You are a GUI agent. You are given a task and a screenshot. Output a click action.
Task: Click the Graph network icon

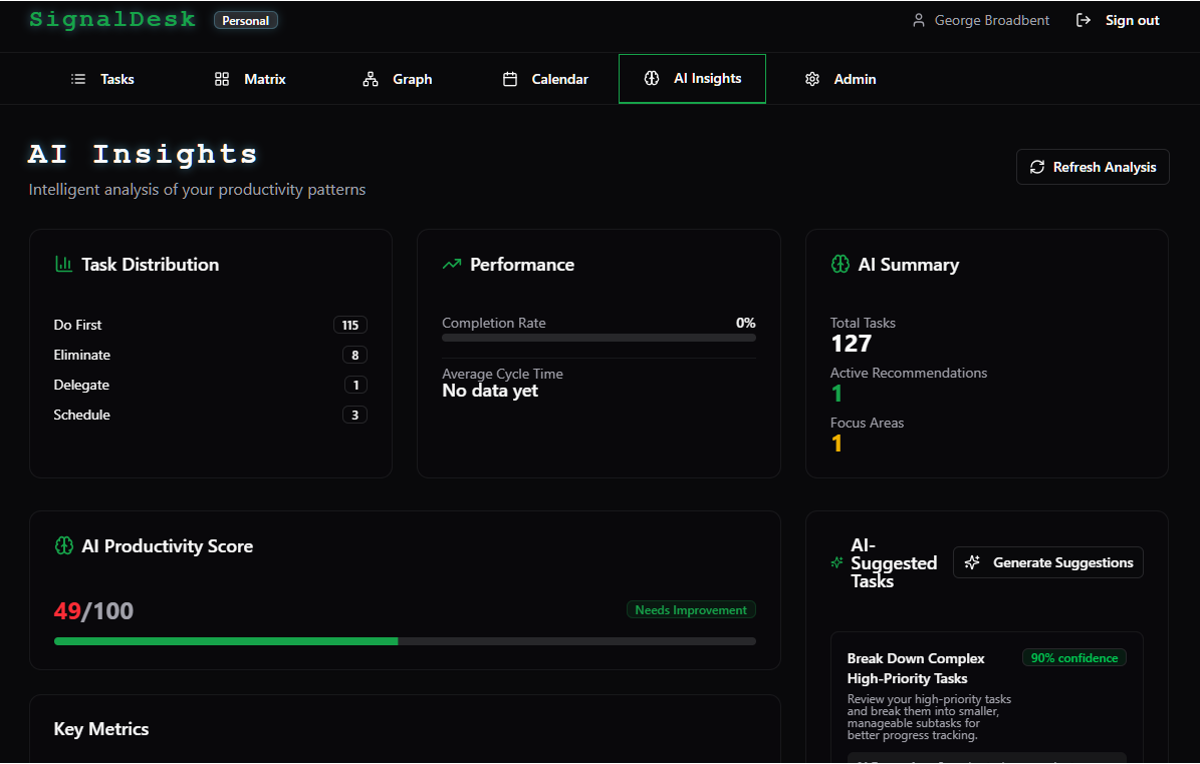(x=370, y=79)
